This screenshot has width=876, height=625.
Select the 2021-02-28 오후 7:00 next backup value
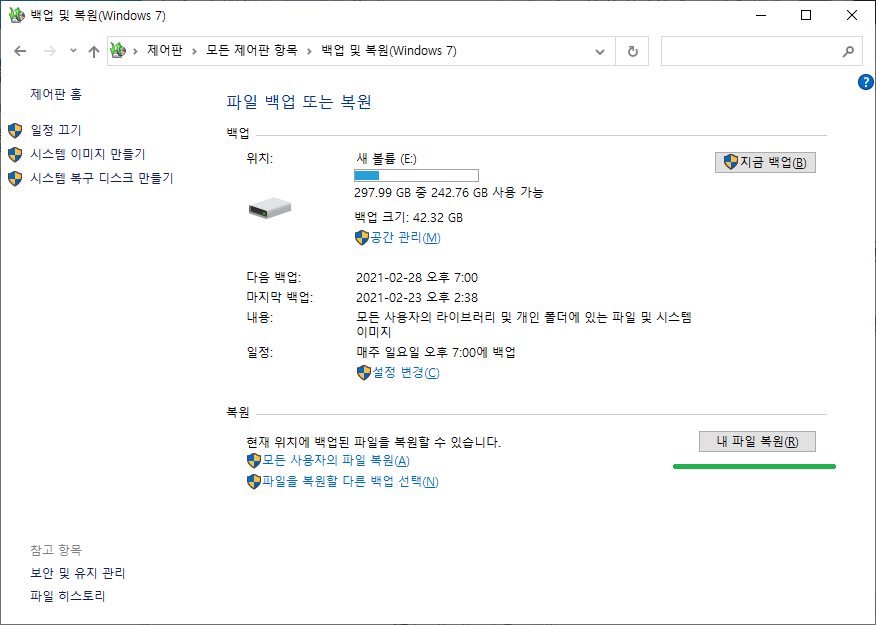417,278
